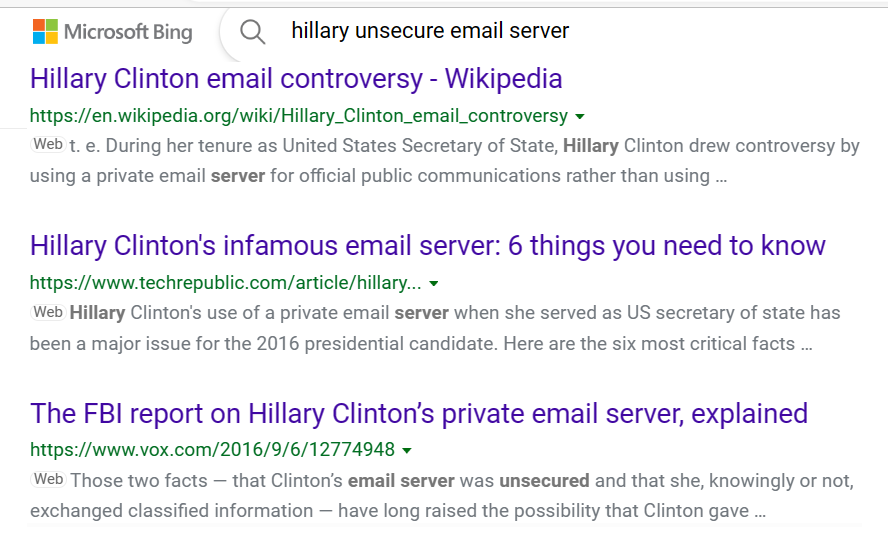Image resolution: width=888 pixels, height=535 pixels.
Task: Click the magnifying glass search icon
Action: 252,32
